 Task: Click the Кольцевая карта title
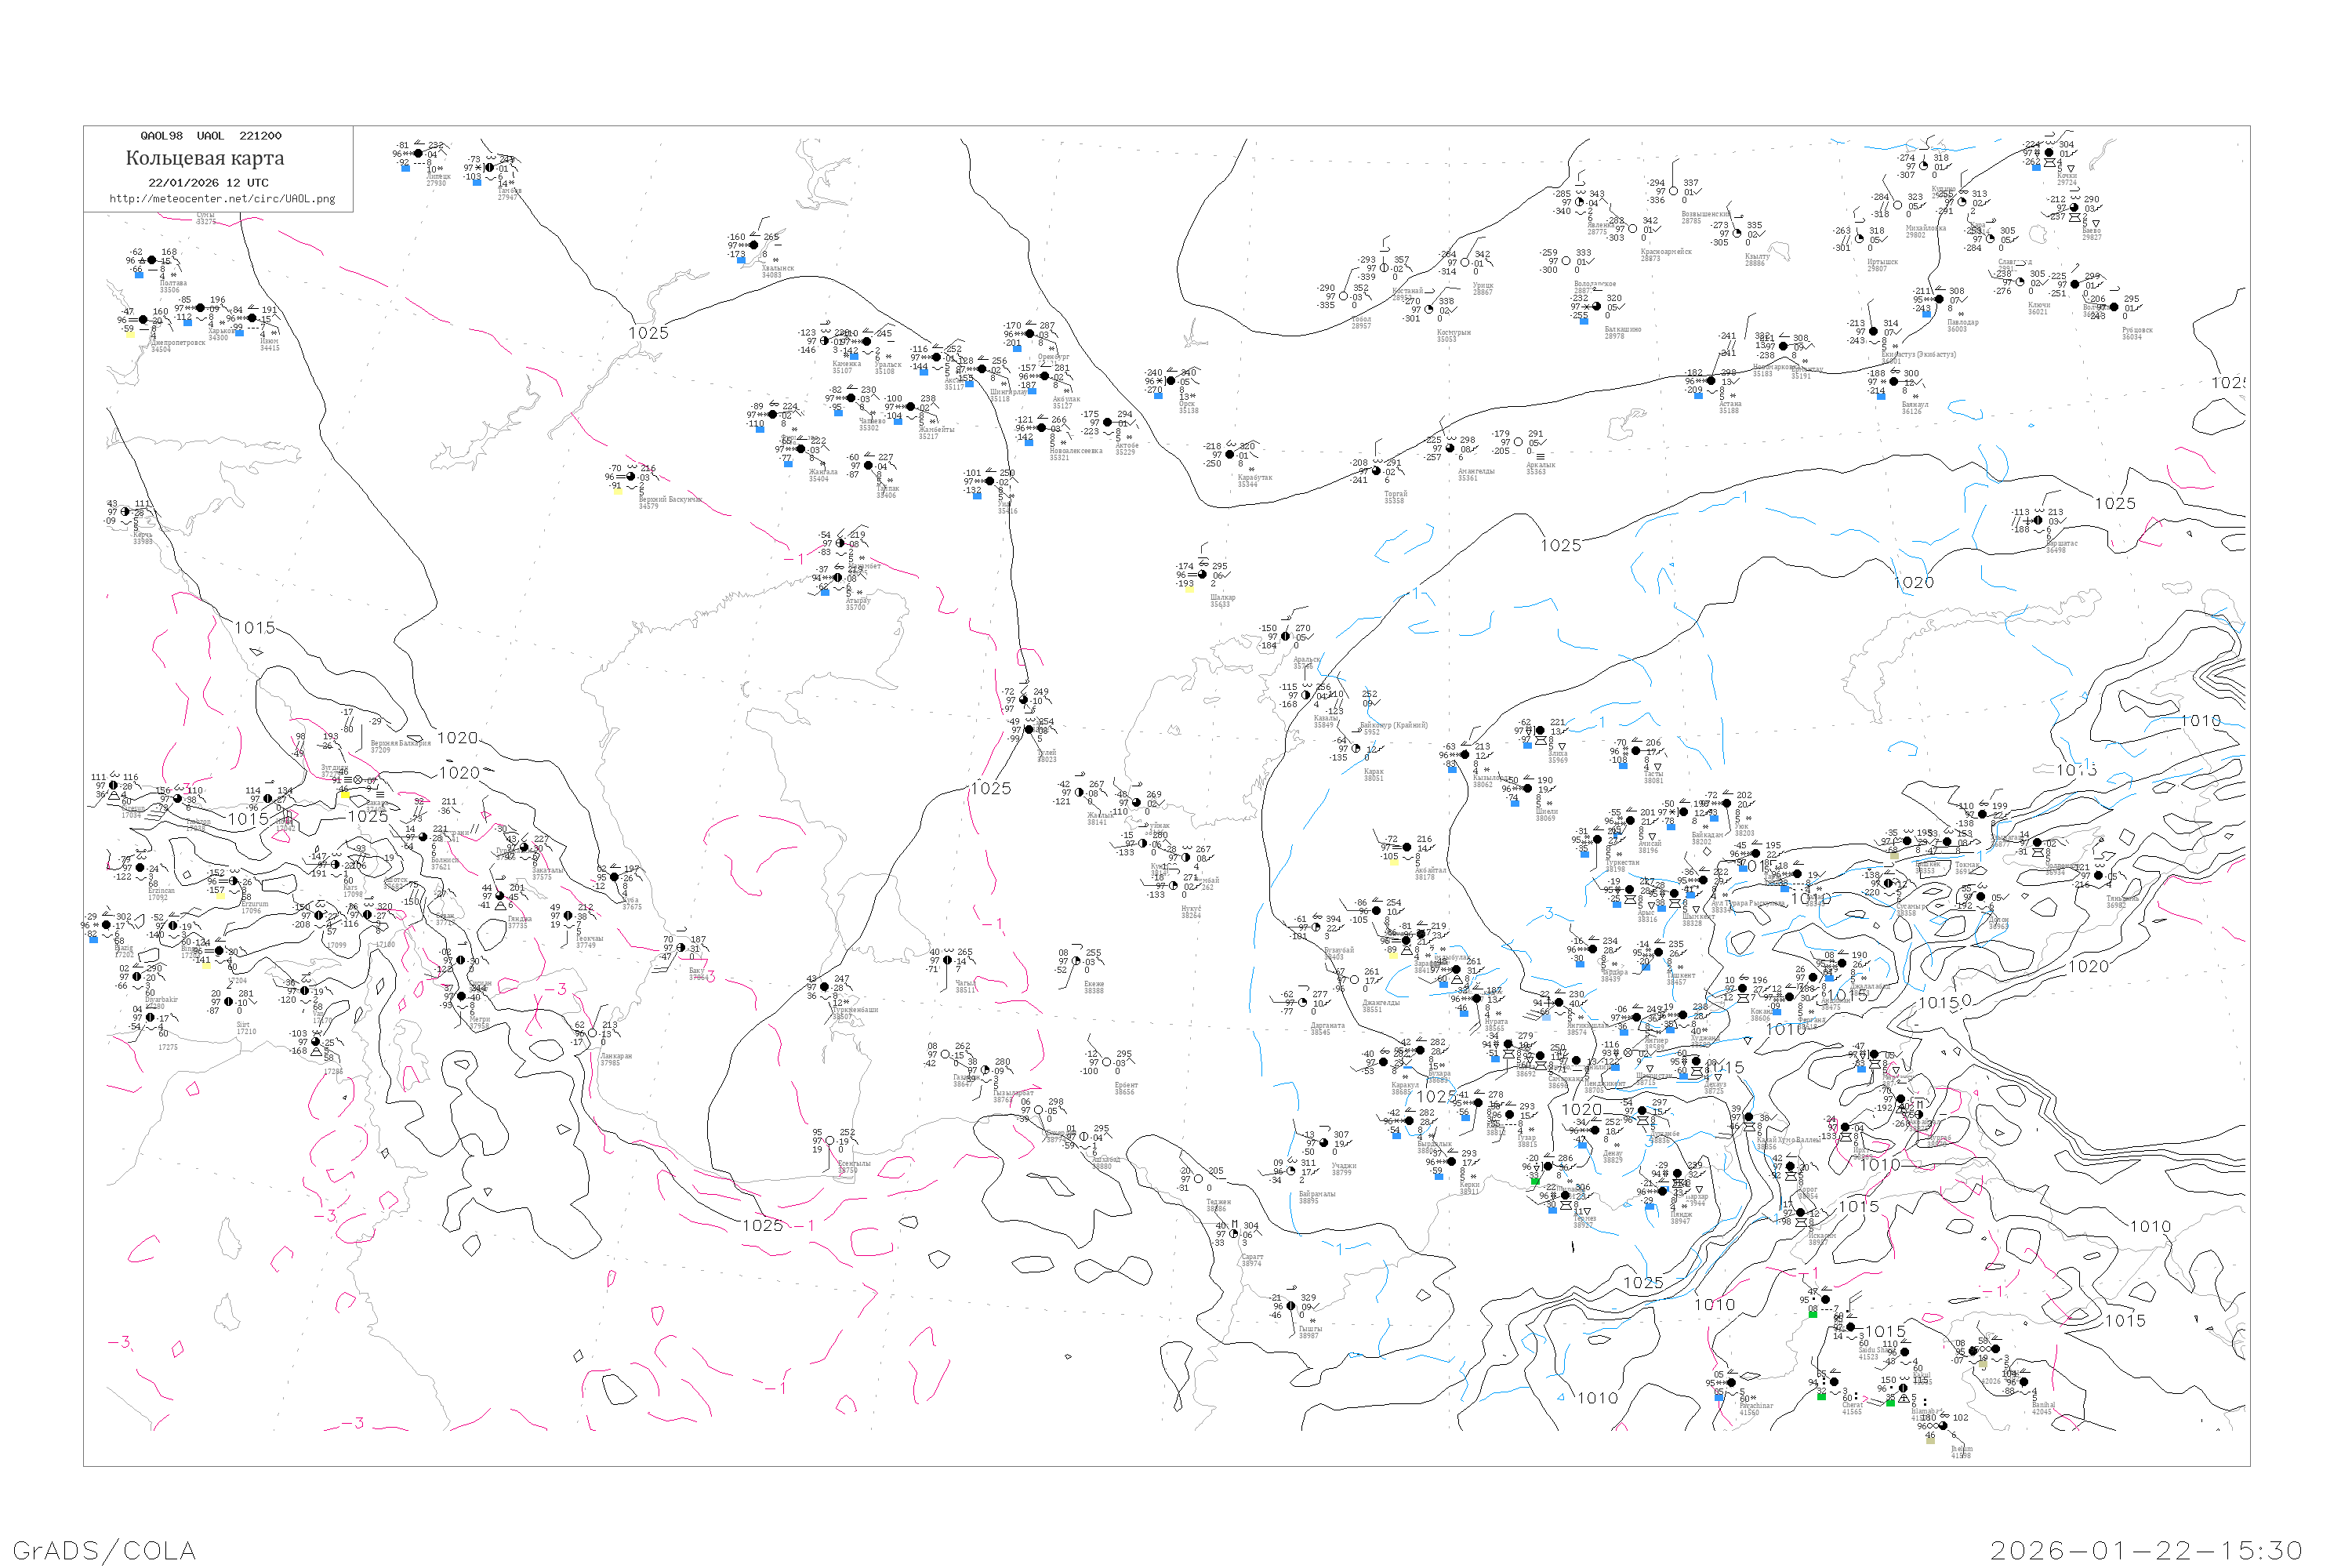click(x=205, y=158)
